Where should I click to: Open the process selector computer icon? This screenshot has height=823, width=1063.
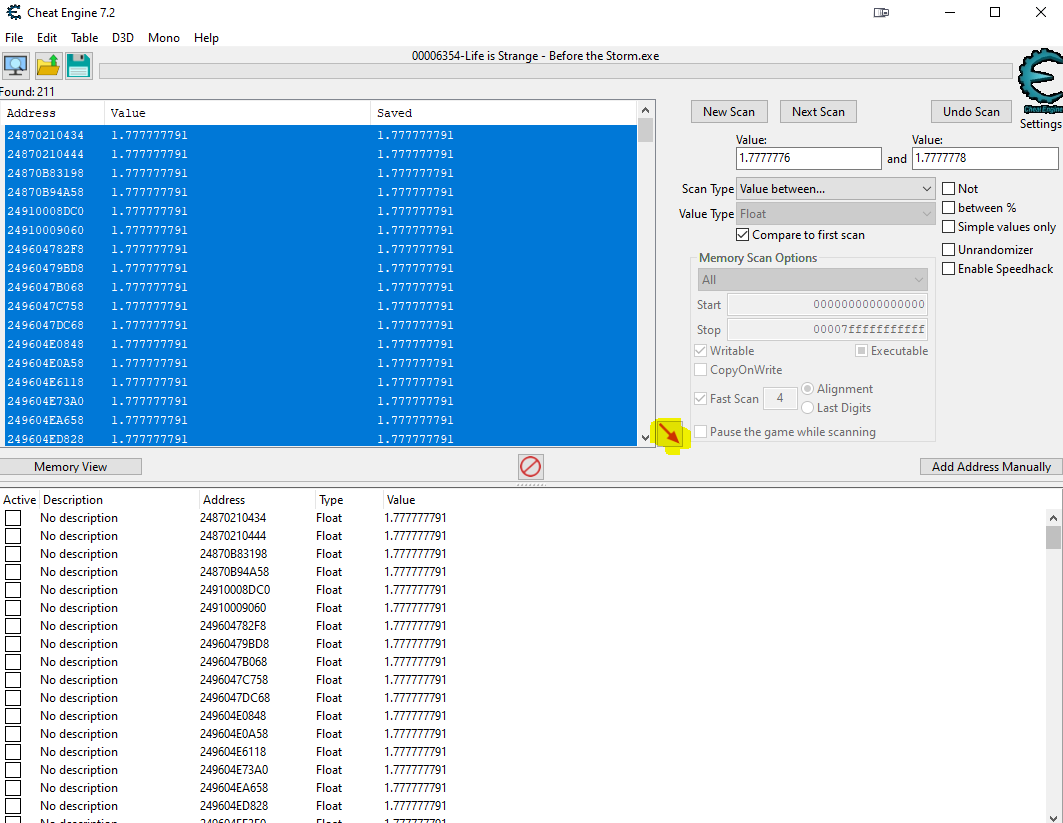[x=15, y=66]
